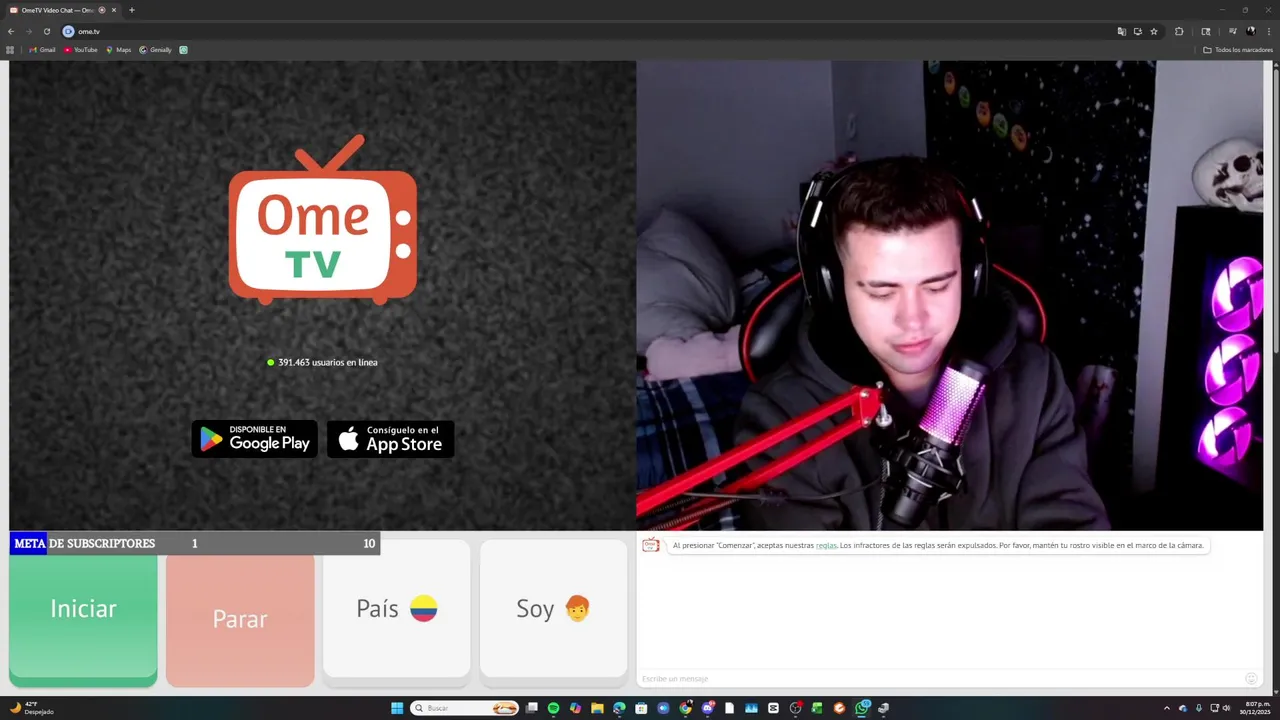This screenshot has width=1280, height=720.
Task: Open File Explorer from taskbar
Action: tap(597, 708)
